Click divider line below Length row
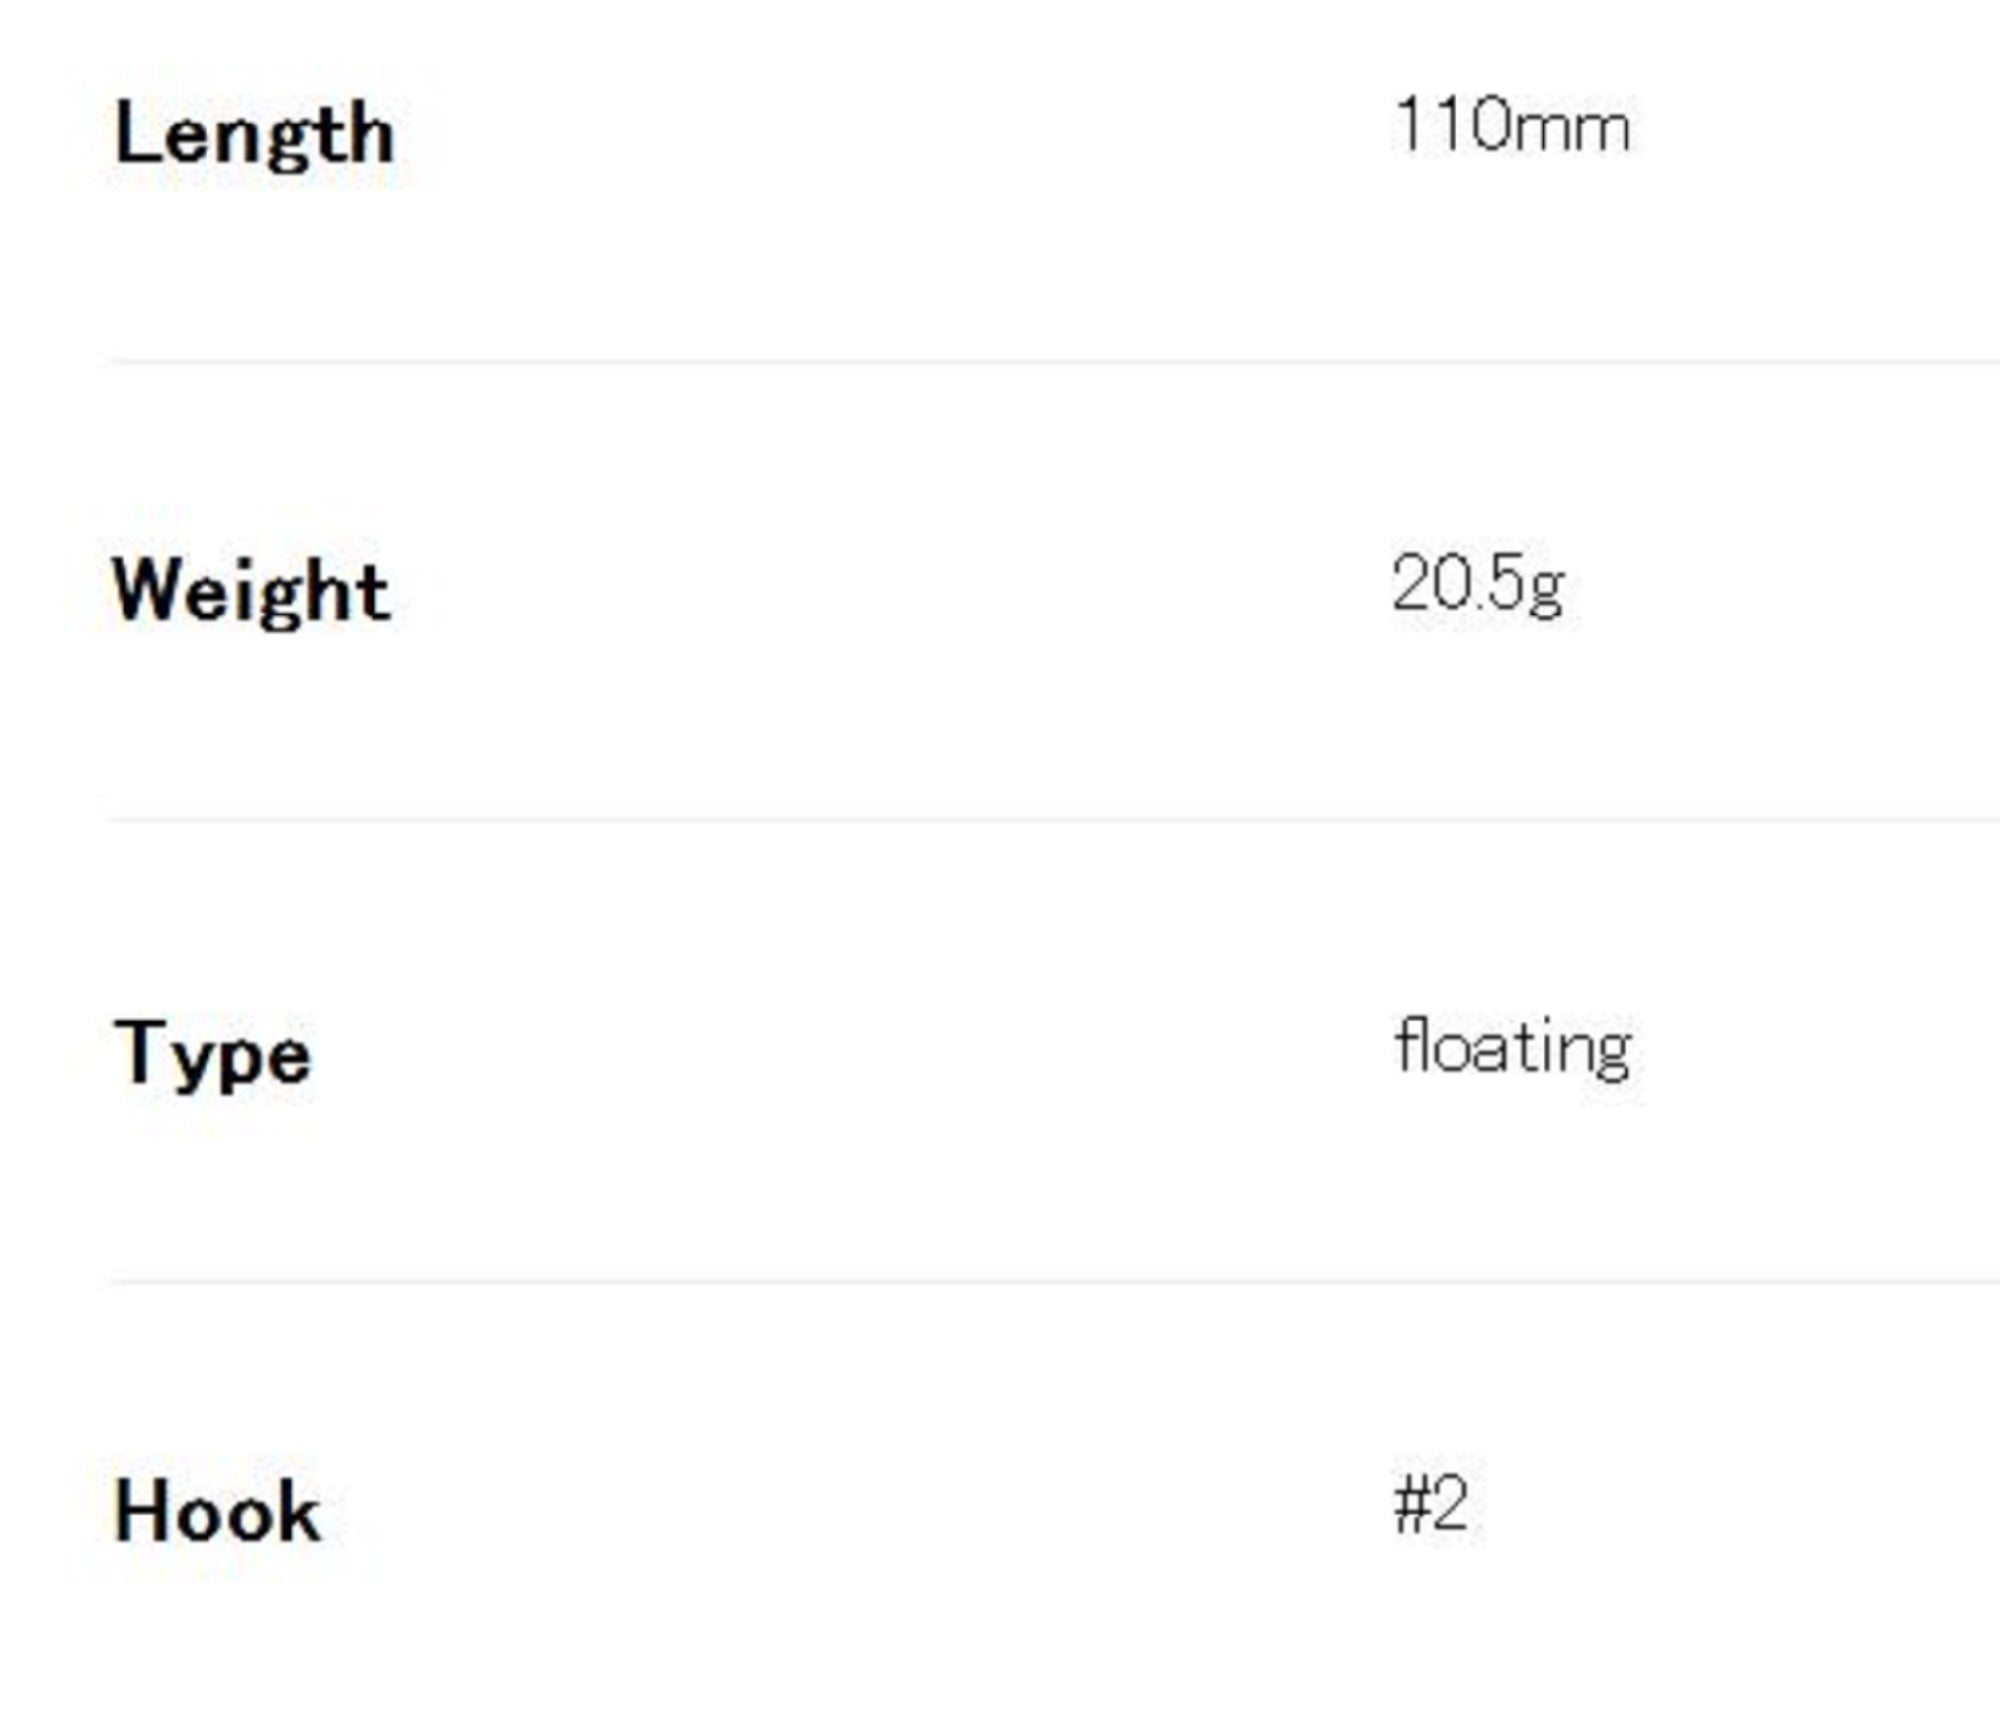This screenshot has height=1719, width=2000. 1000,362
